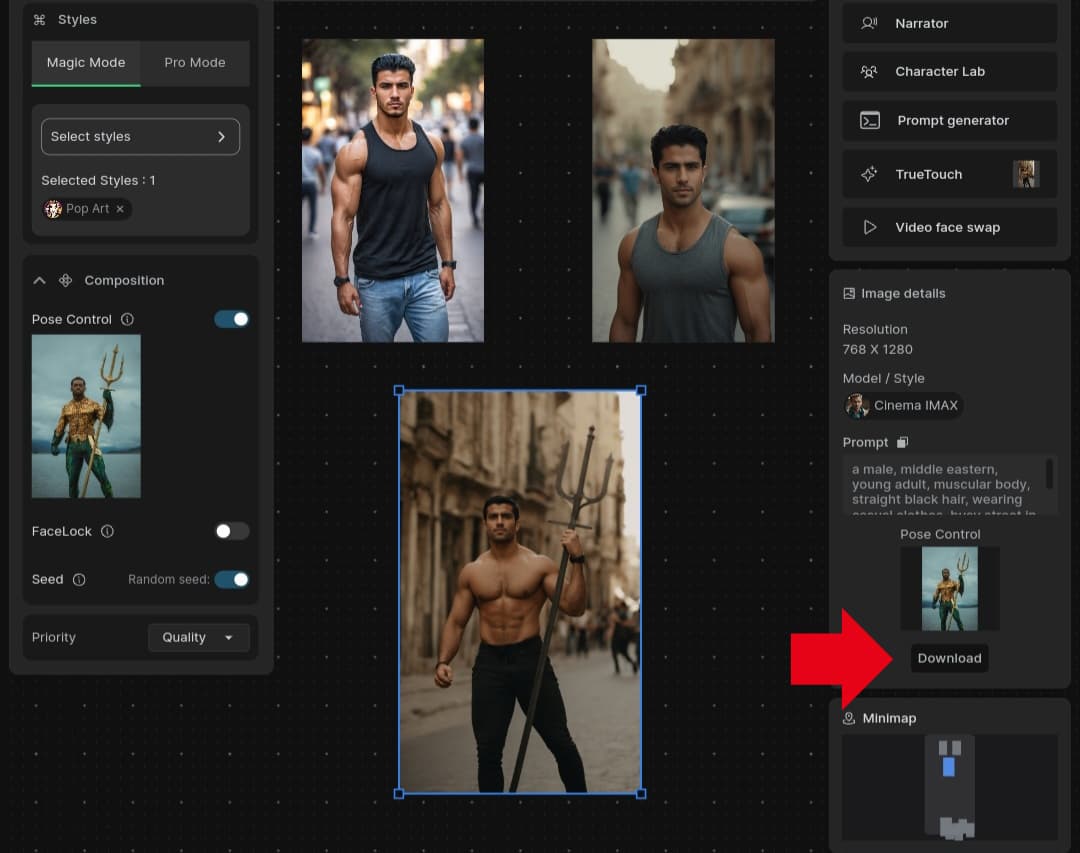Click the Composition crosshair icon

[65, 280]
